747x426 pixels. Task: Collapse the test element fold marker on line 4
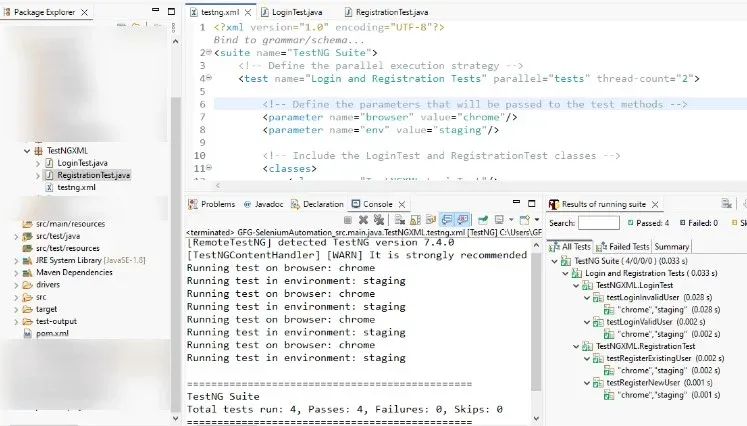point(209,78)
